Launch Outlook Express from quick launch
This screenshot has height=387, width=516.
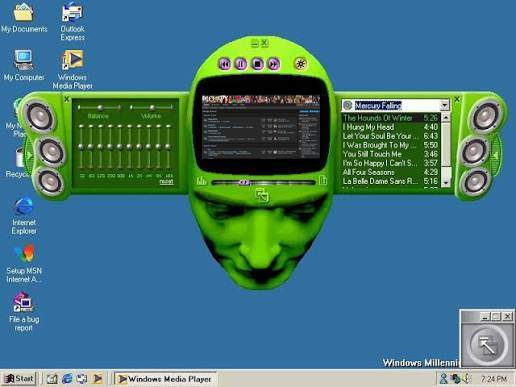82,379
